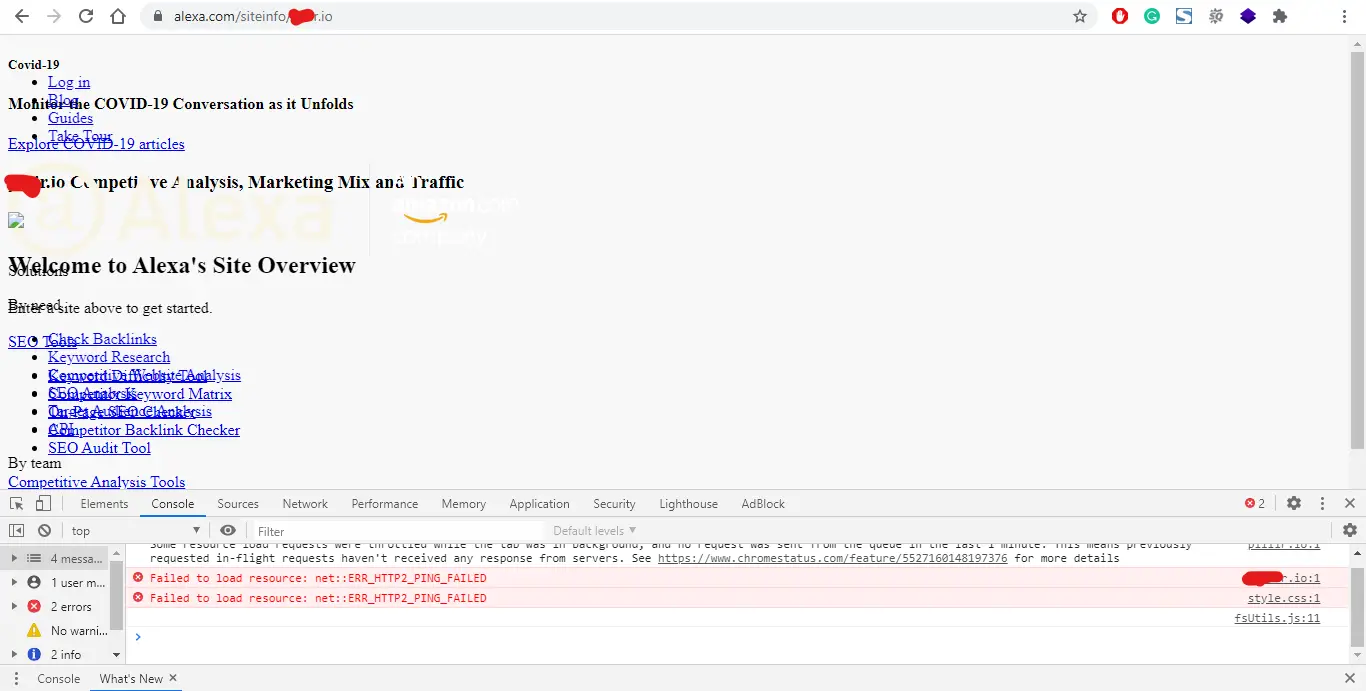
Task: Open the Grammarly extension icon
Action: tap(1152, 16)
